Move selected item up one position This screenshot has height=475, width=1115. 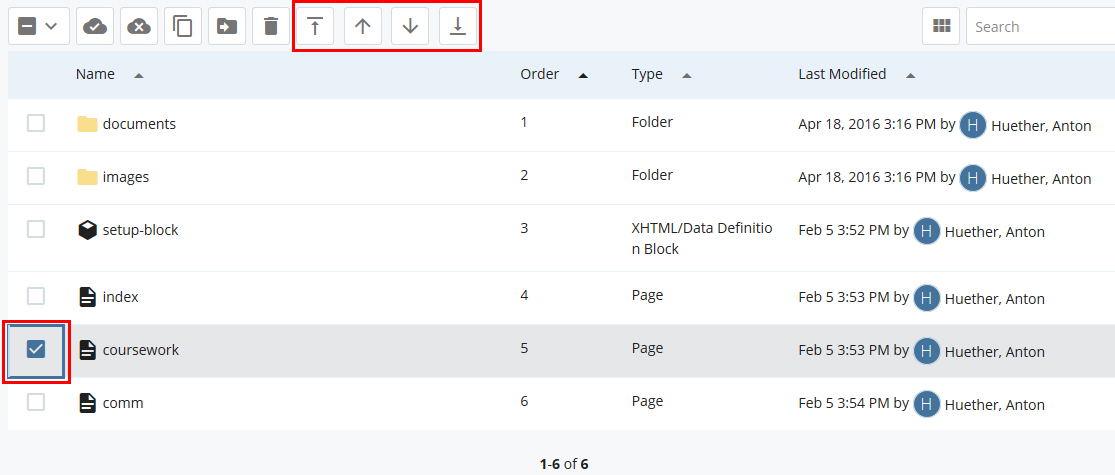tap(363, 27)
